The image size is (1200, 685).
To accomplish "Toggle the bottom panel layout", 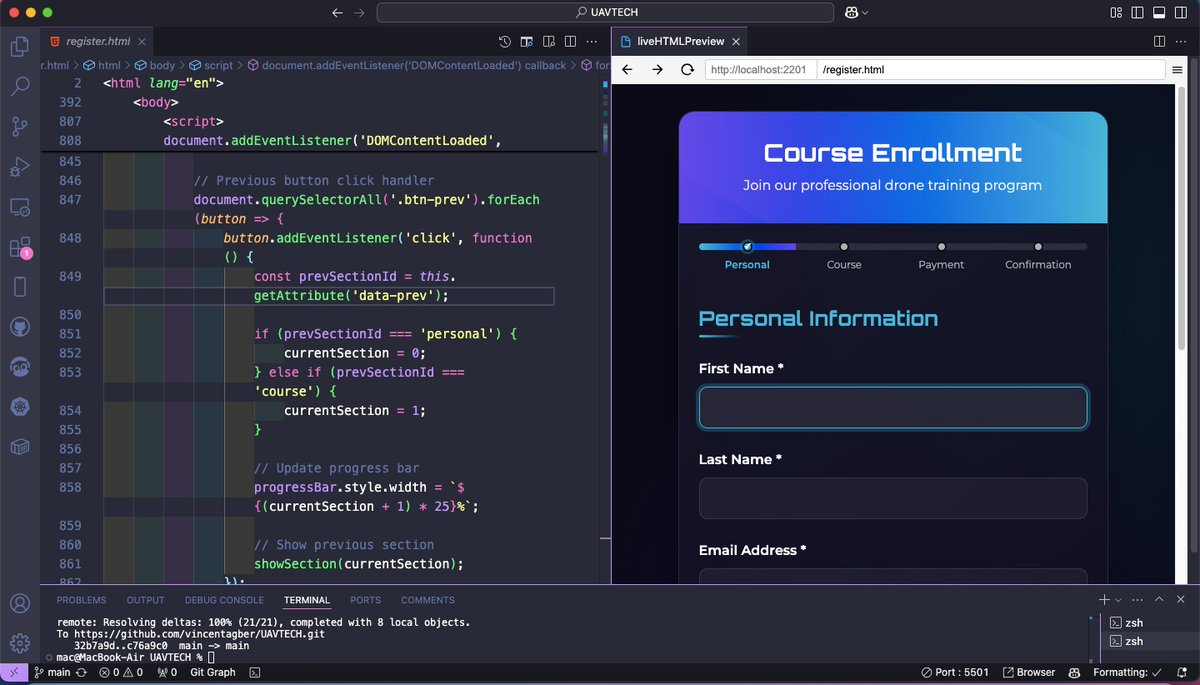I will tap(1158, 12).
